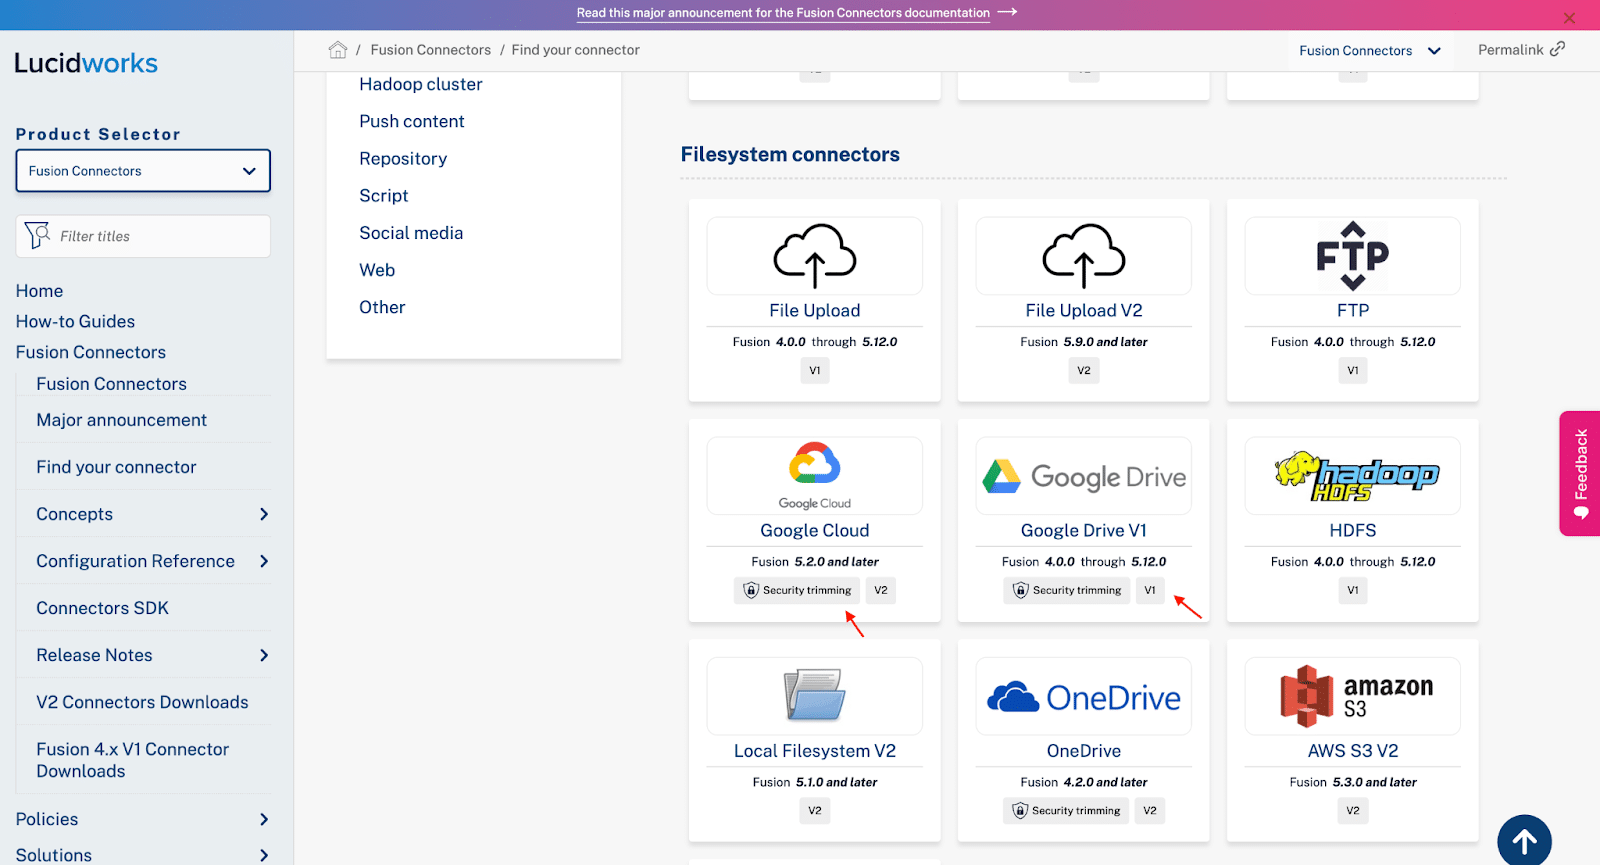Image resolution: width=1600 pixels, height=865 pixels.
Task: Open the File Upload connector link
Action: [815, 310]
